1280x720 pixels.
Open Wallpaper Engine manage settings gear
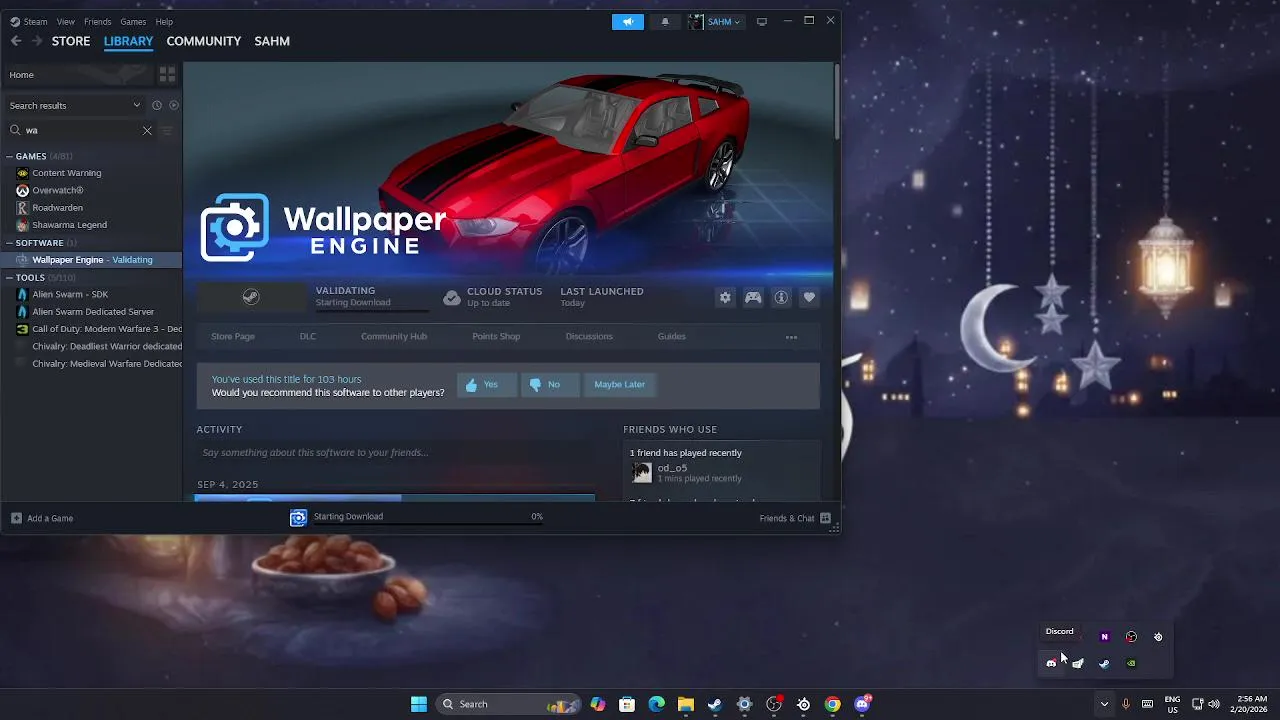pos(725,297)
